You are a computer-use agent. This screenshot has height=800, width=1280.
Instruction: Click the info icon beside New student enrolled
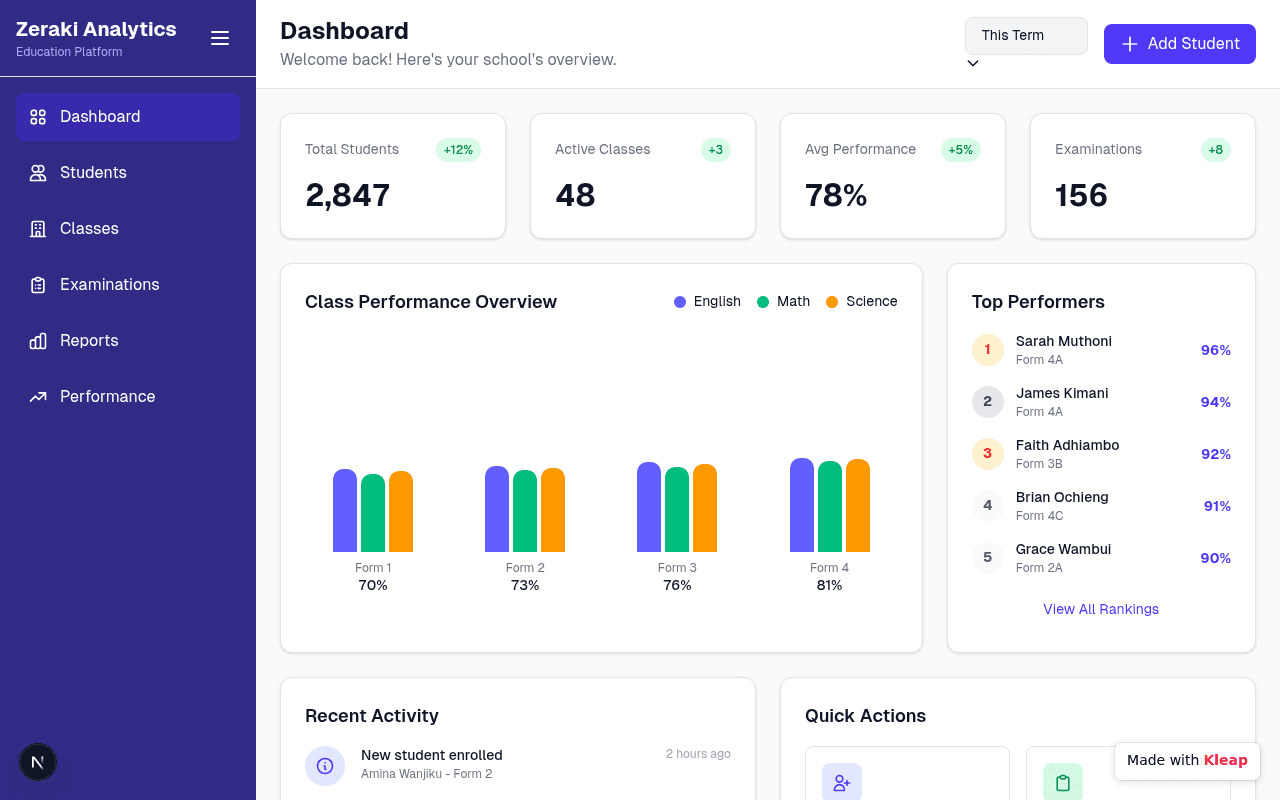325,766
